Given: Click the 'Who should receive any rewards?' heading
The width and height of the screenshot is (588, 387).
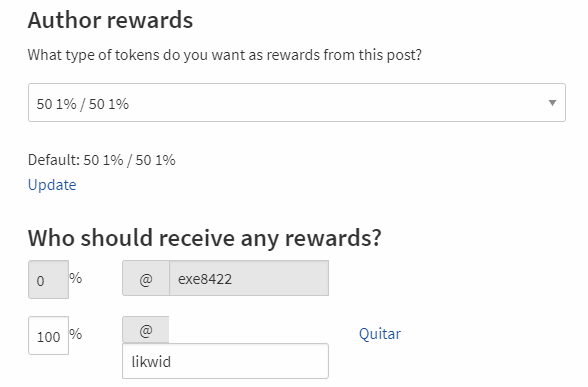Looking at the screenshot, I should point(204,238).
